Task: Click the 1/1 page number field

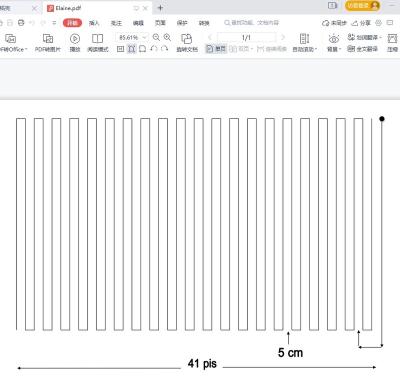Action: 246,37
